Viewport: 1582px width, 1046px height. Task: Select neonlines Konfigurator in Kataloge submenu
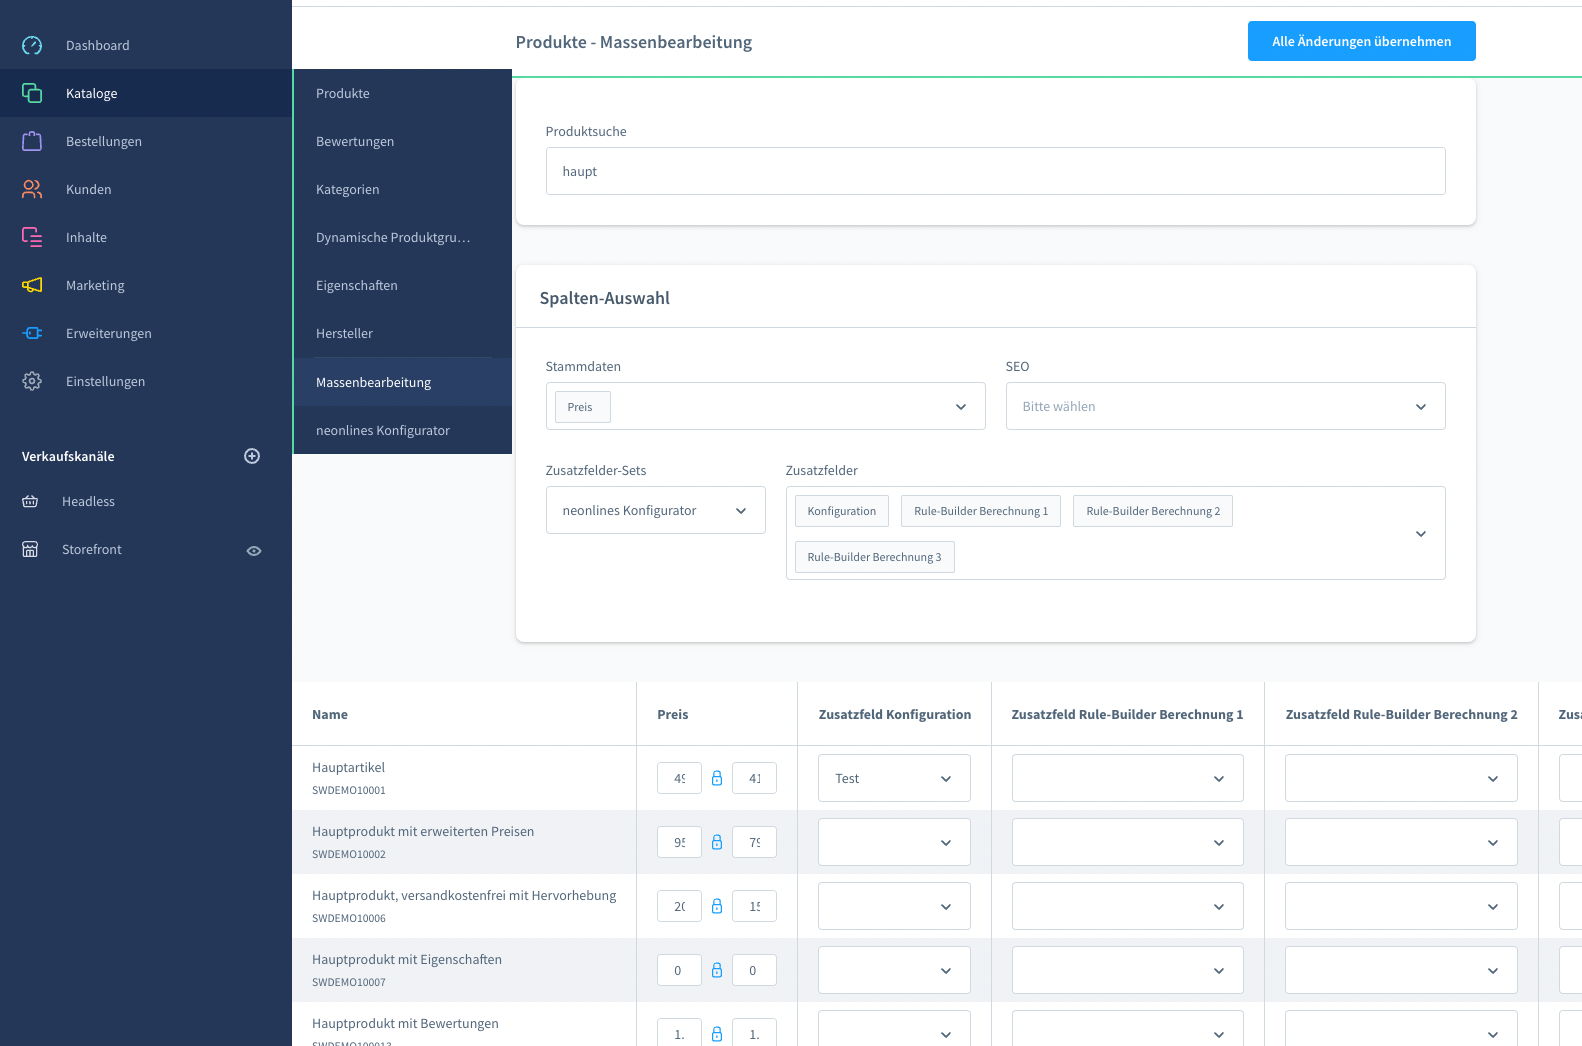pyautogui.click(x=382, y=430)
